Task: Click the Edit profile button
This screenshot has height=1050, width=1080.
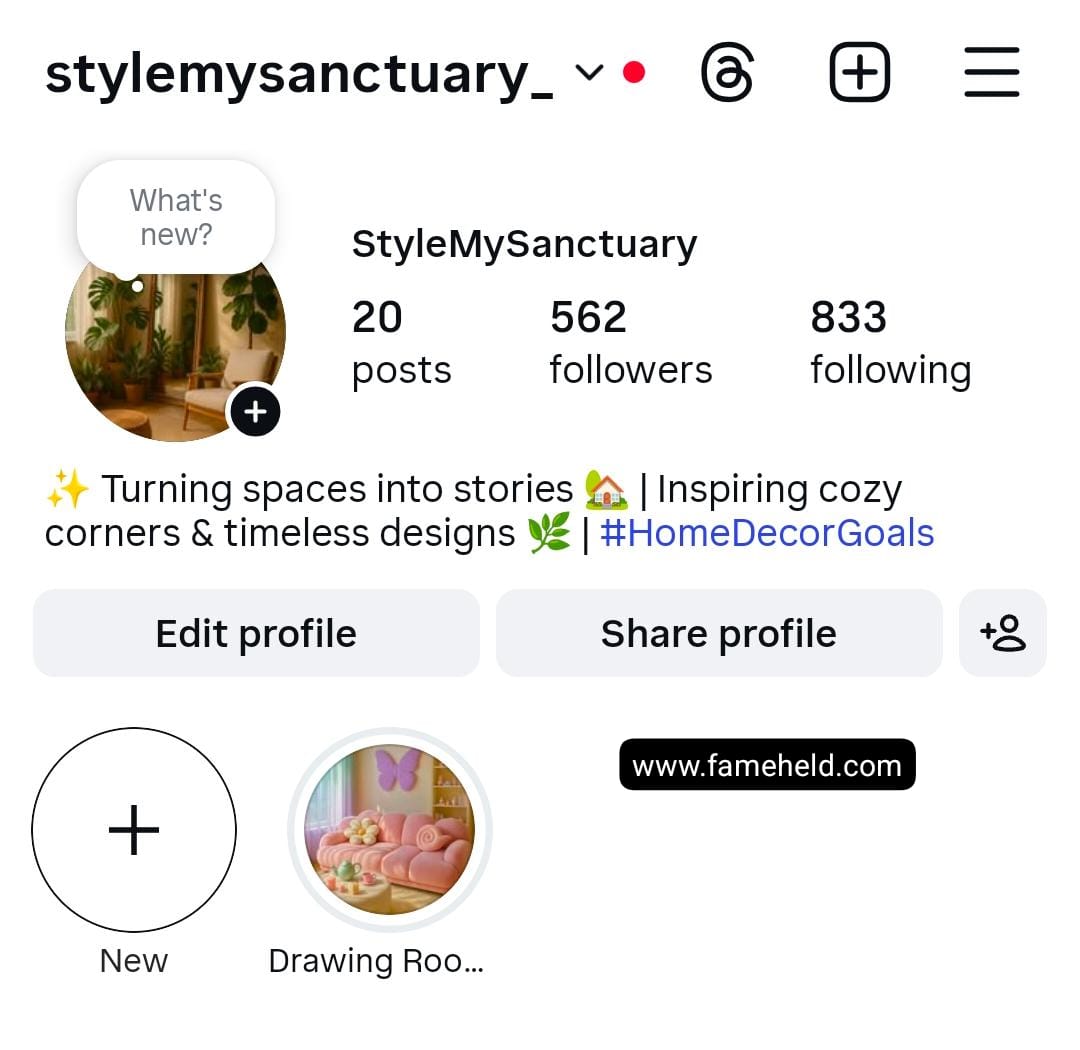Action: click(256, 633)
